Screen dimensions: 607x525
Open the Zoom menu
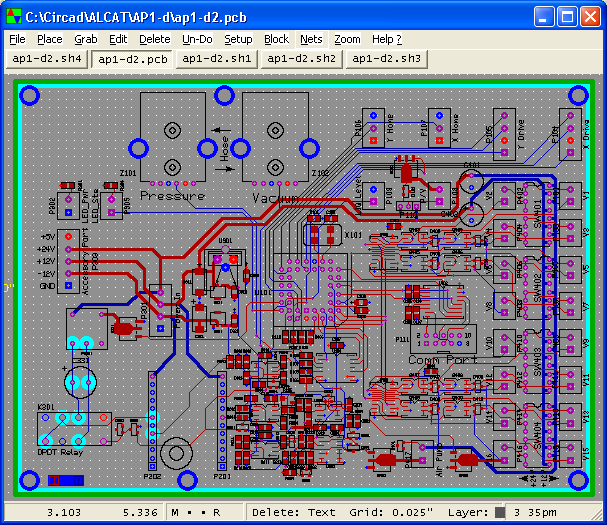coord(347,39)
